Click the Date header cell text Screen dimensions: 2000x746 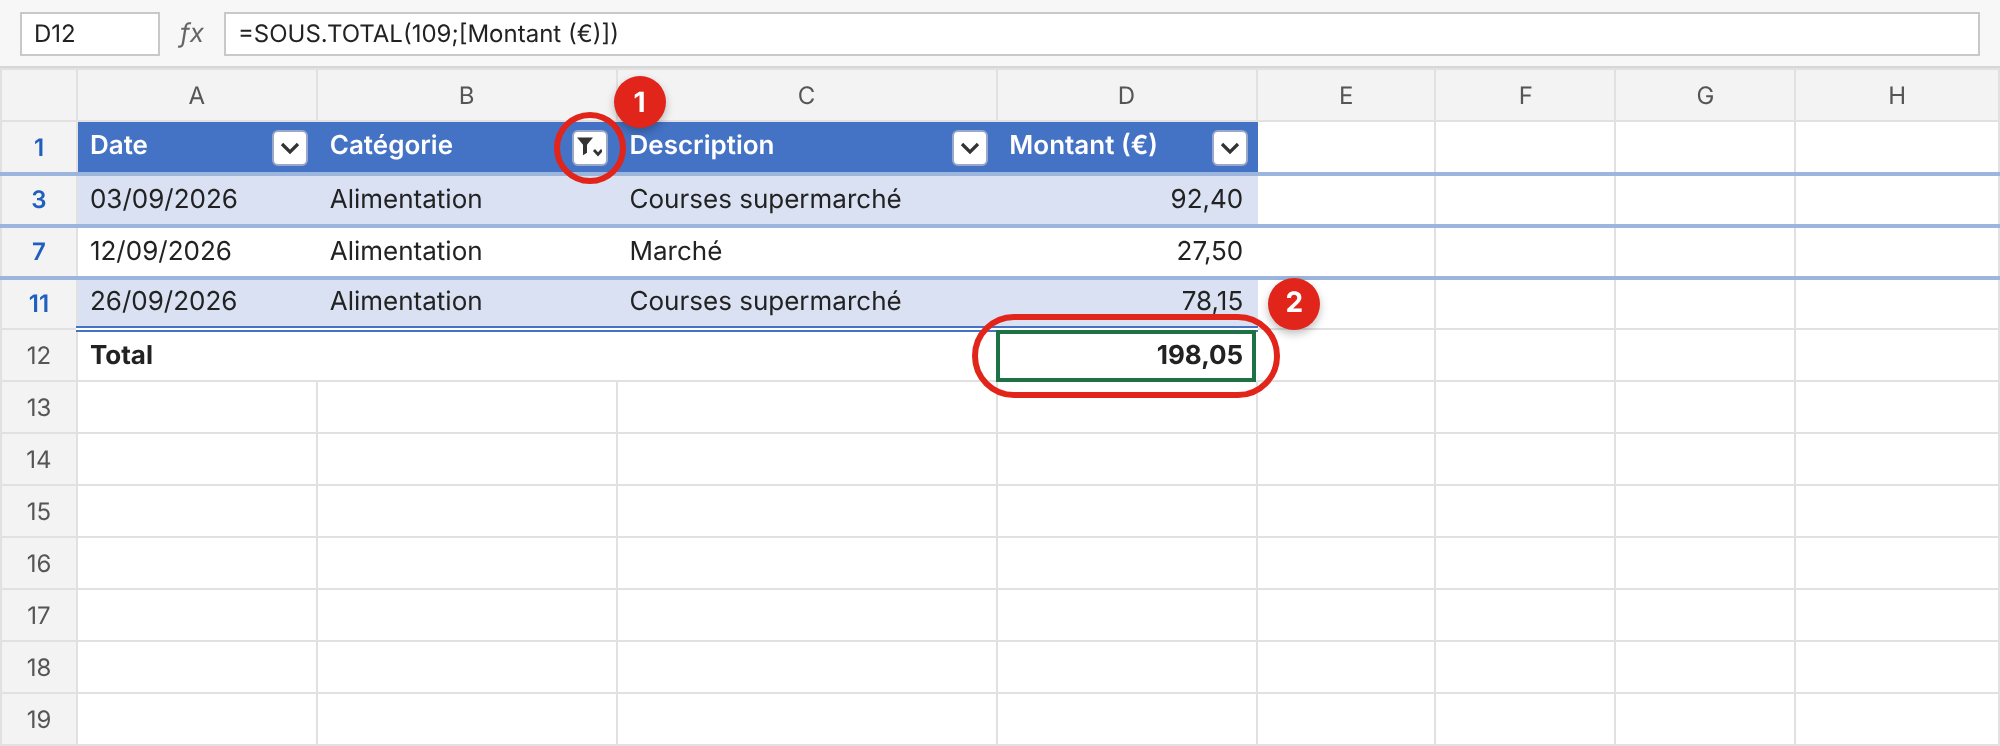tap(119, 145)
